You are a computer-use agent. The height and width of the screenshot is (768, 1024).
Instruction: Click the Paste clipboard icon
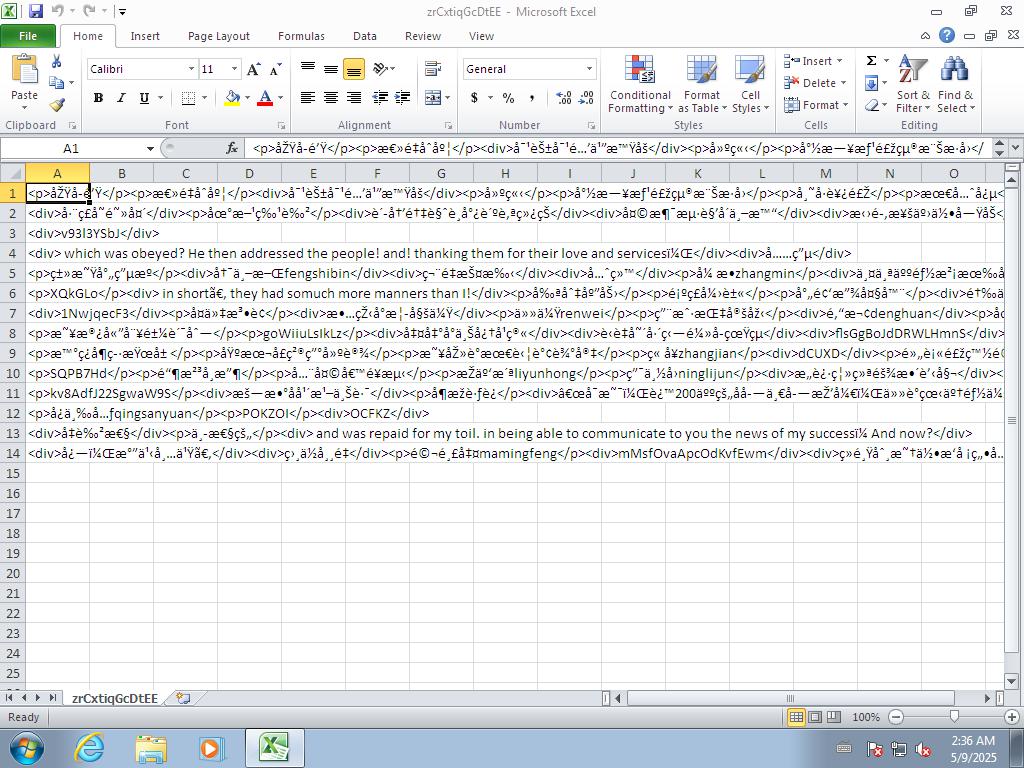click(25, 69)
